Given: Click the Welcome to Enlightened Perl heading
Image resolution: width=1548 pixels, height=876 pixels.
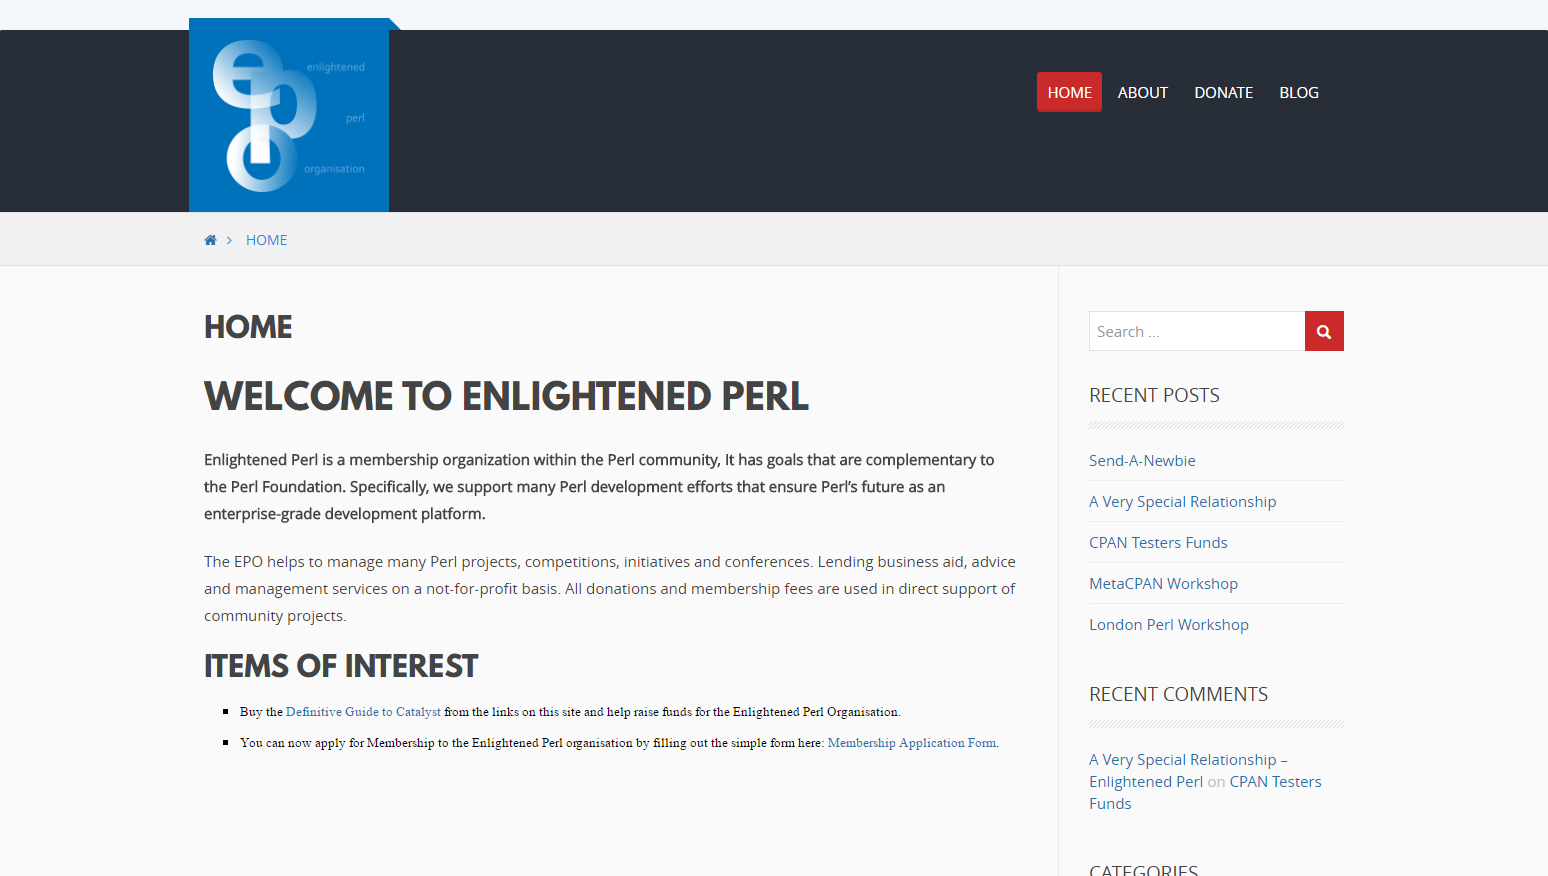Looking at the screenshot, I should pos(506,396).
